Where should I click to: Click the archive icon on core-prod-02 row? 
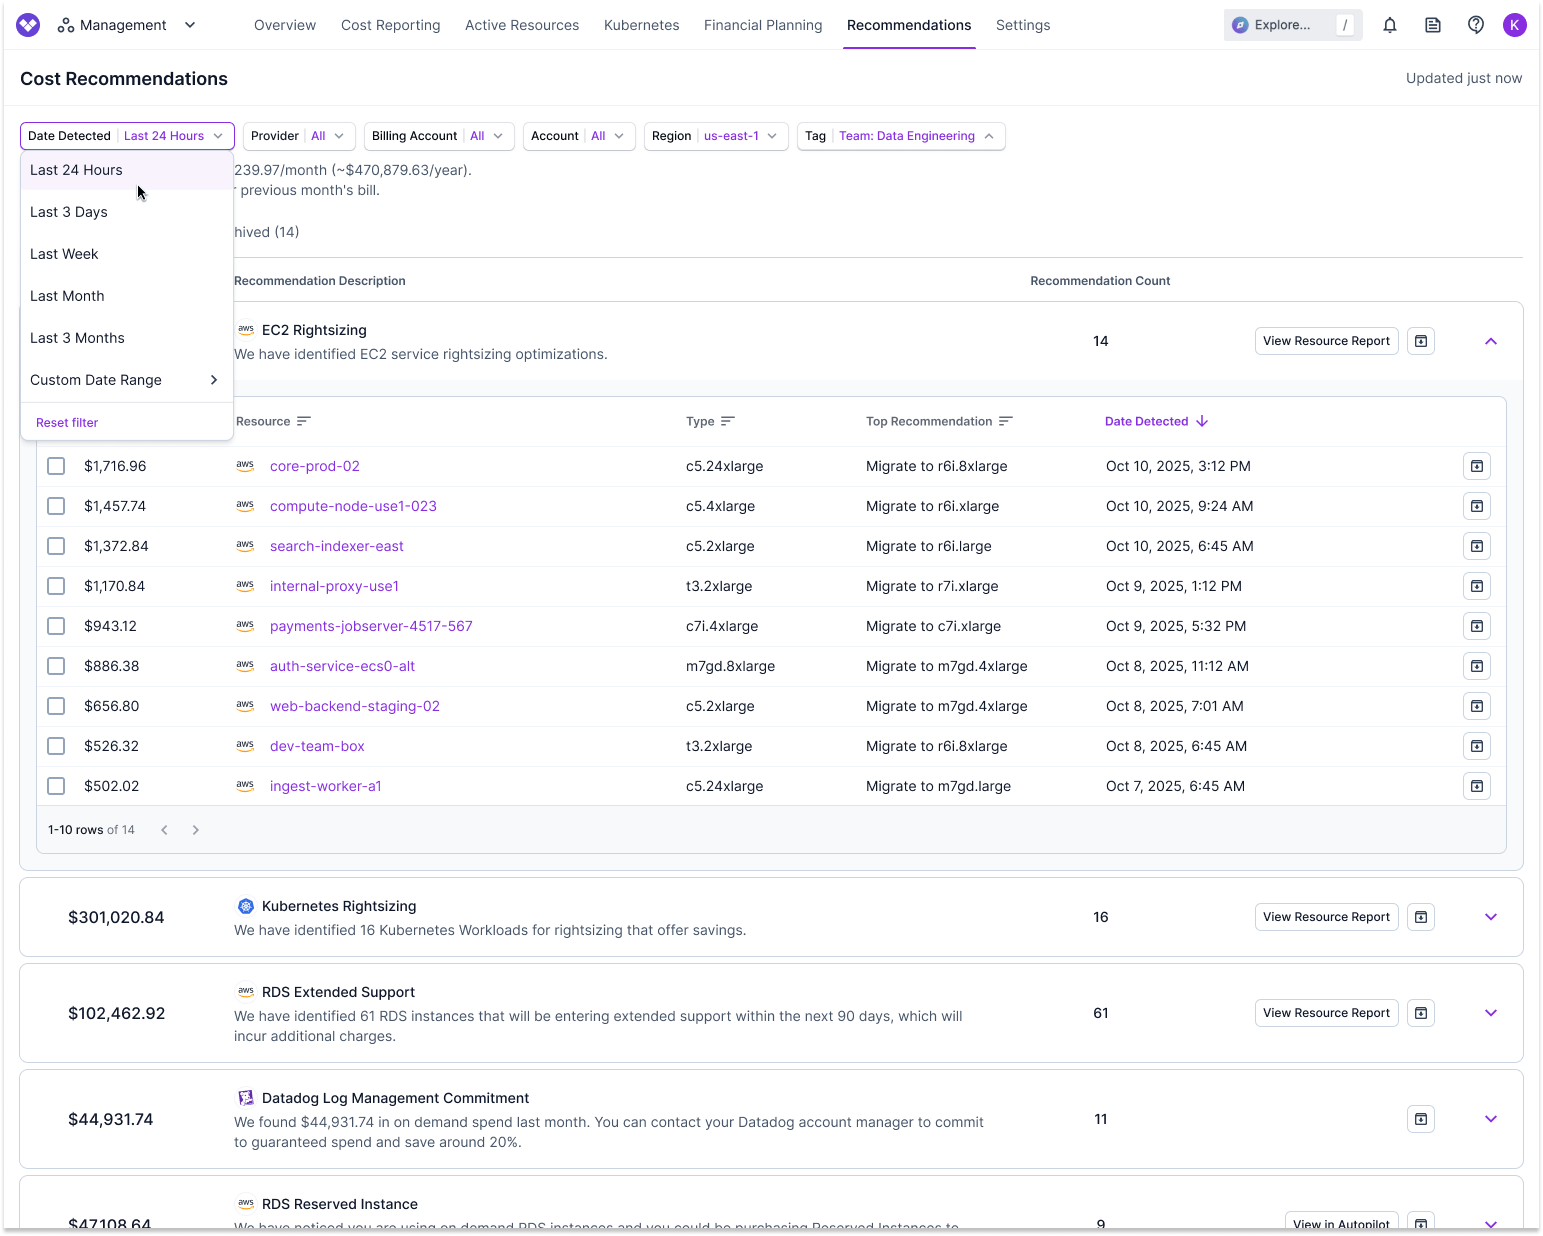(x=1477, y=466)
